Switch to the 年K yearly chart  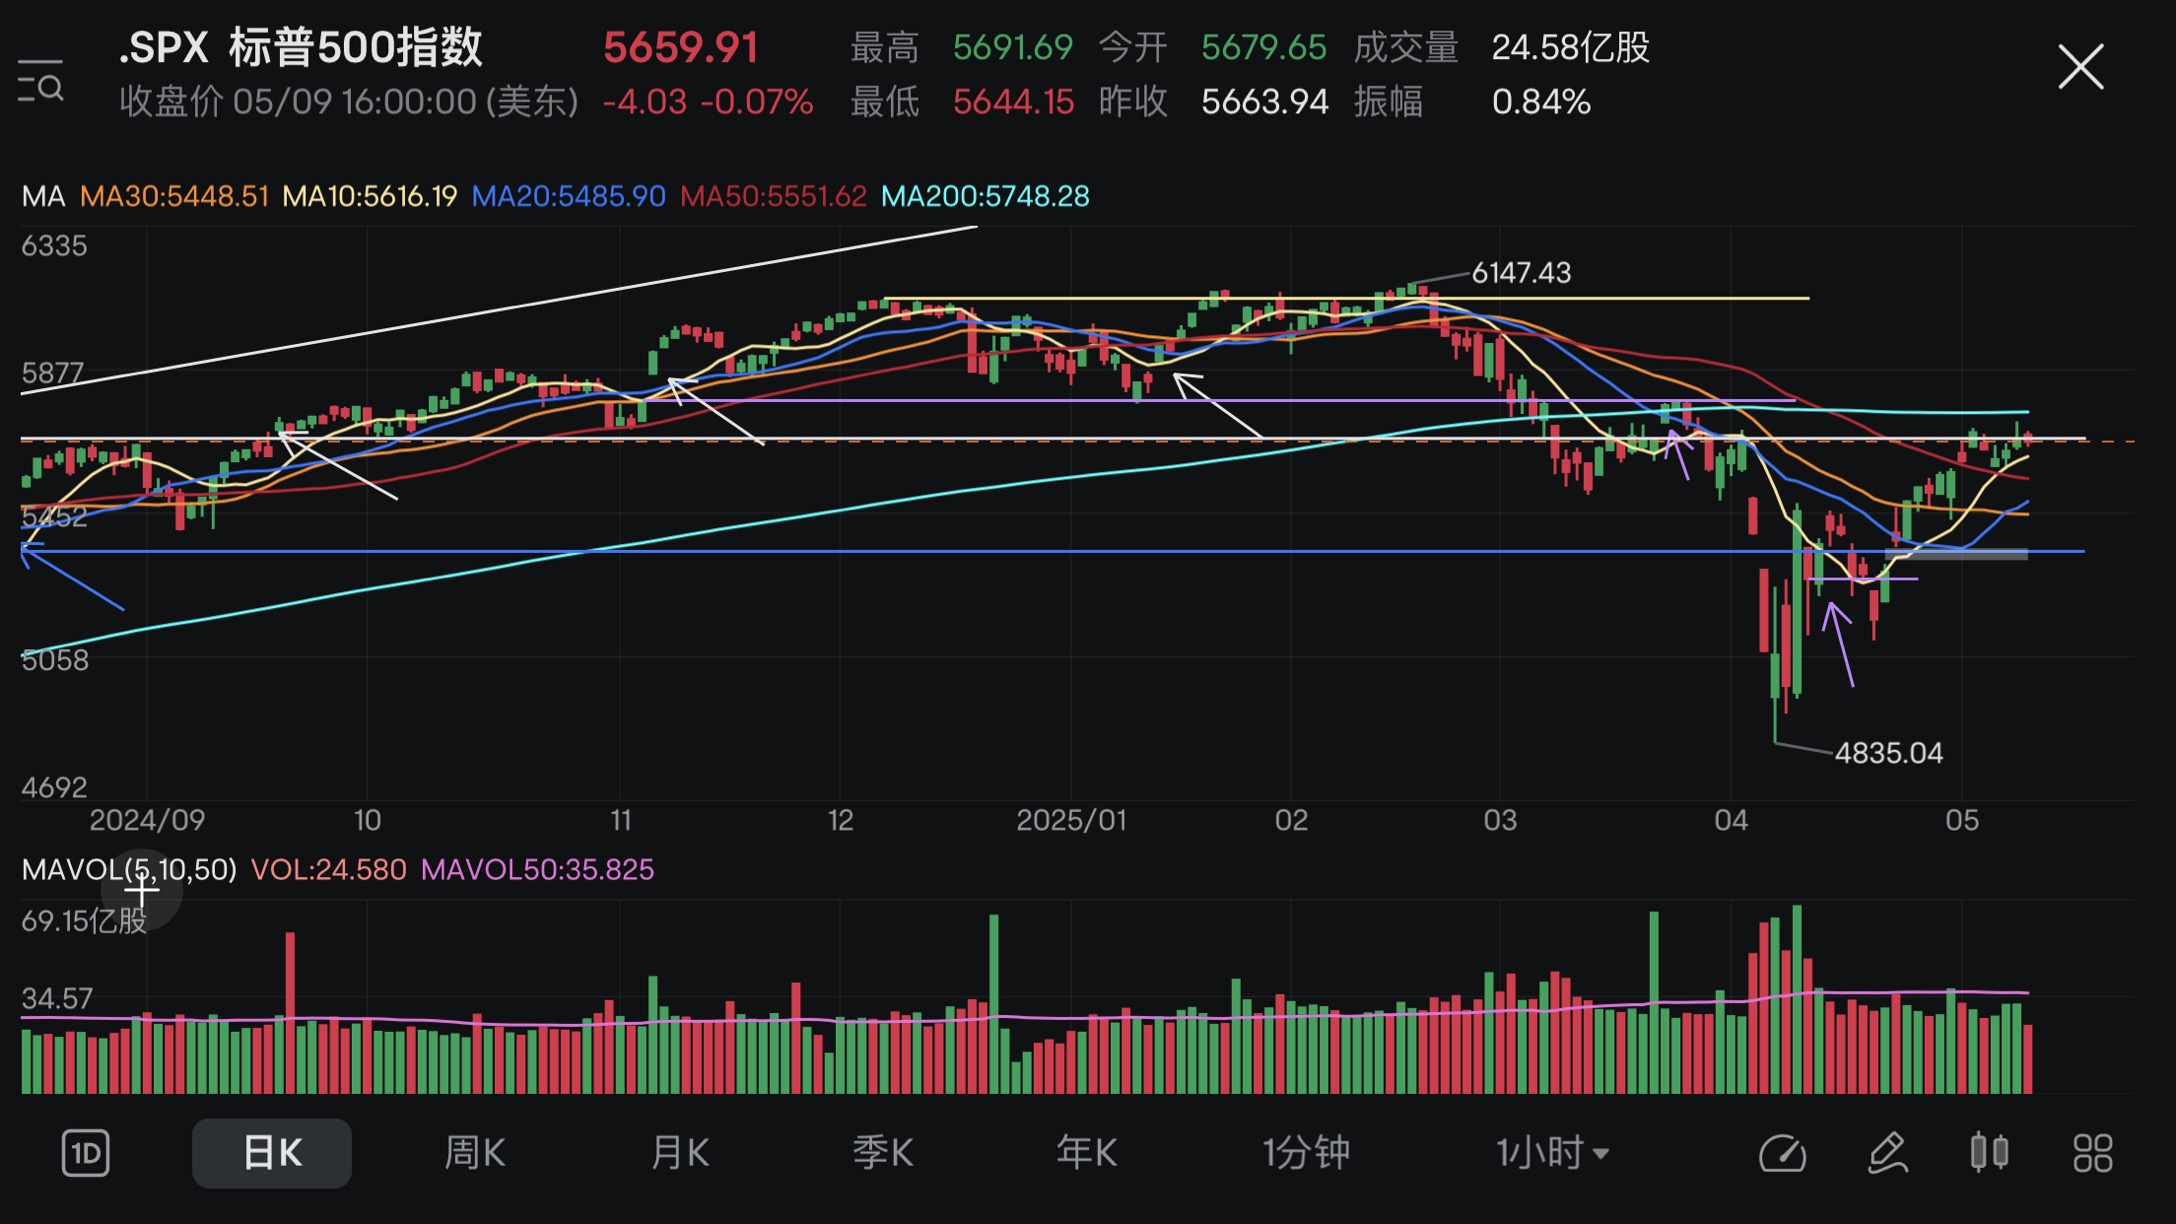[x=1087, y=1153]
